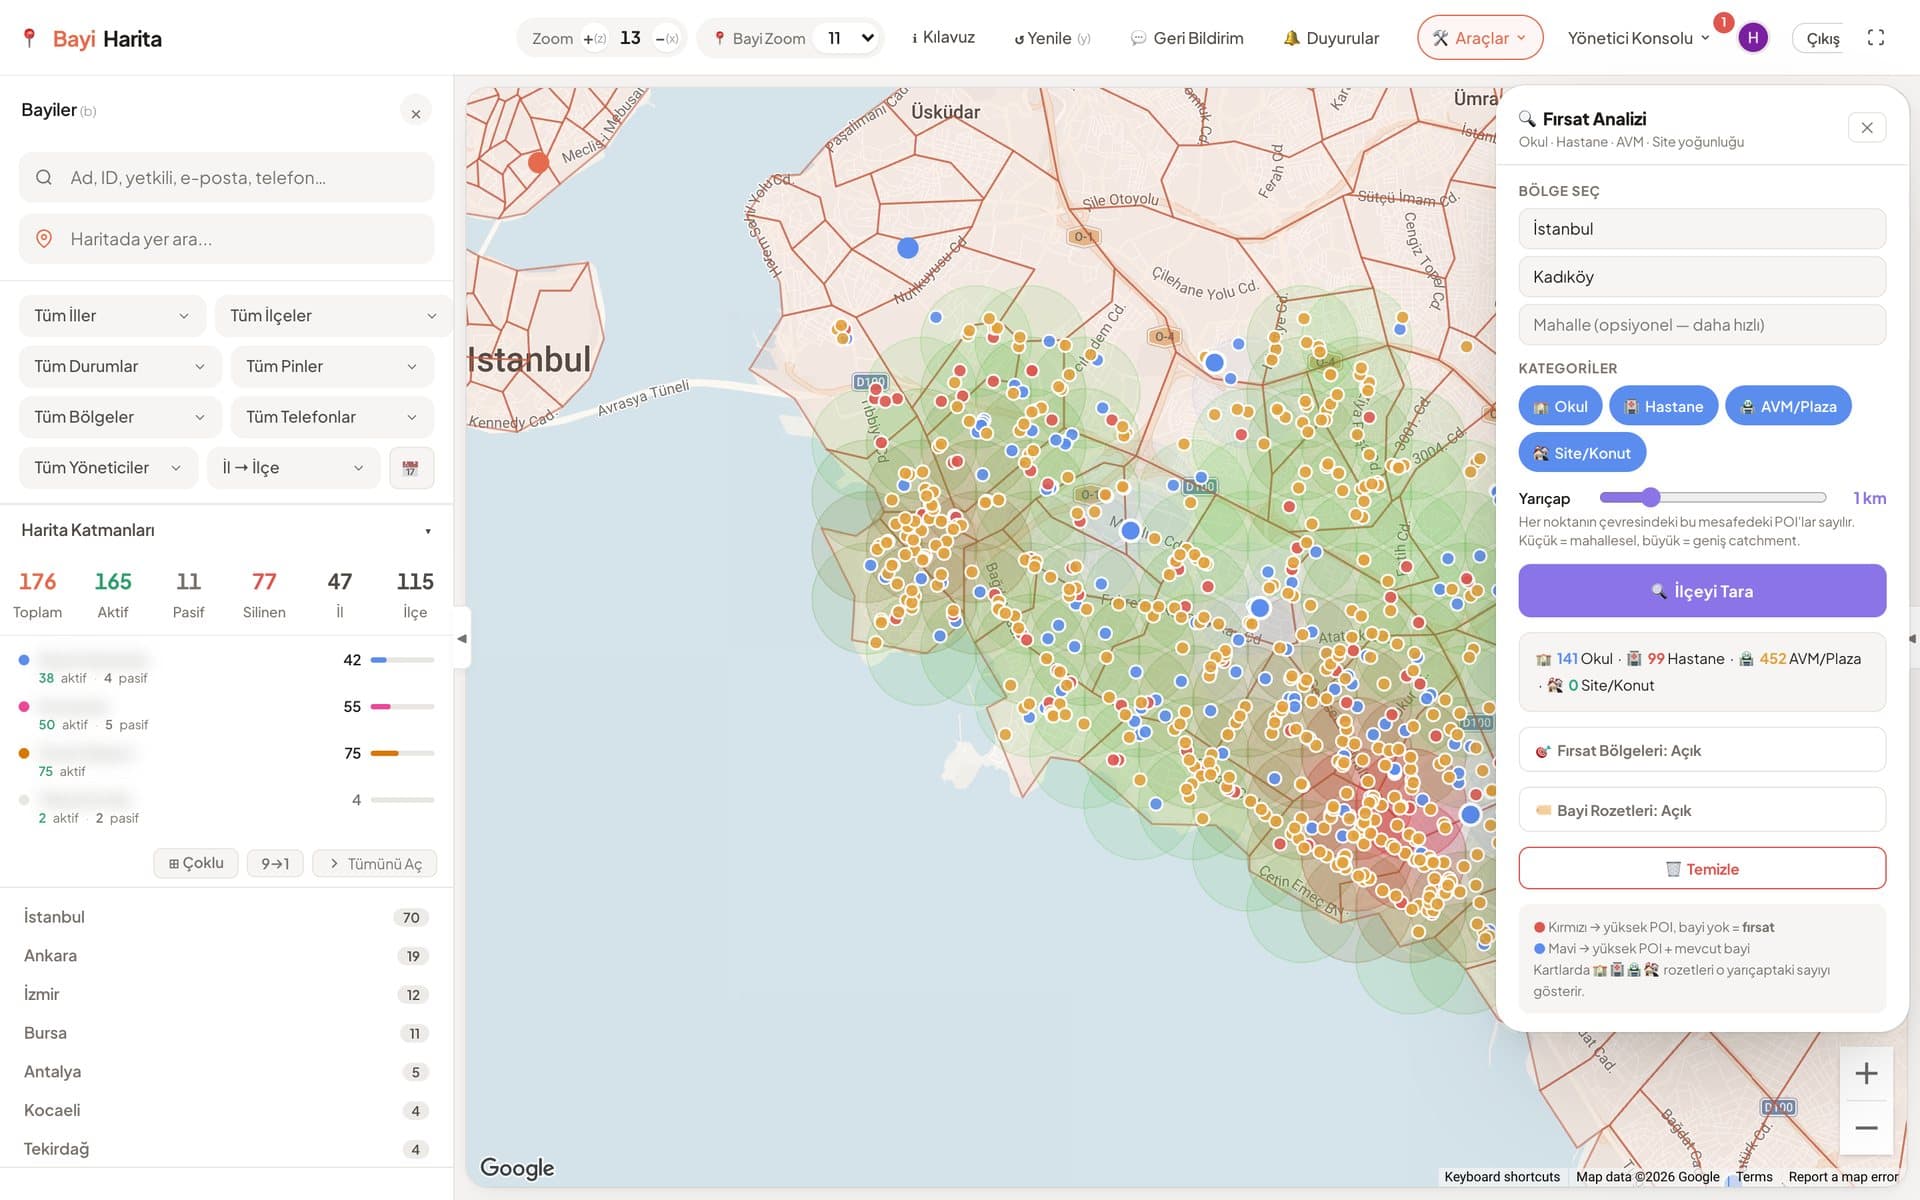Click the Çıkış logout button
The image size is (1920, 1200).
[1821, 38]
